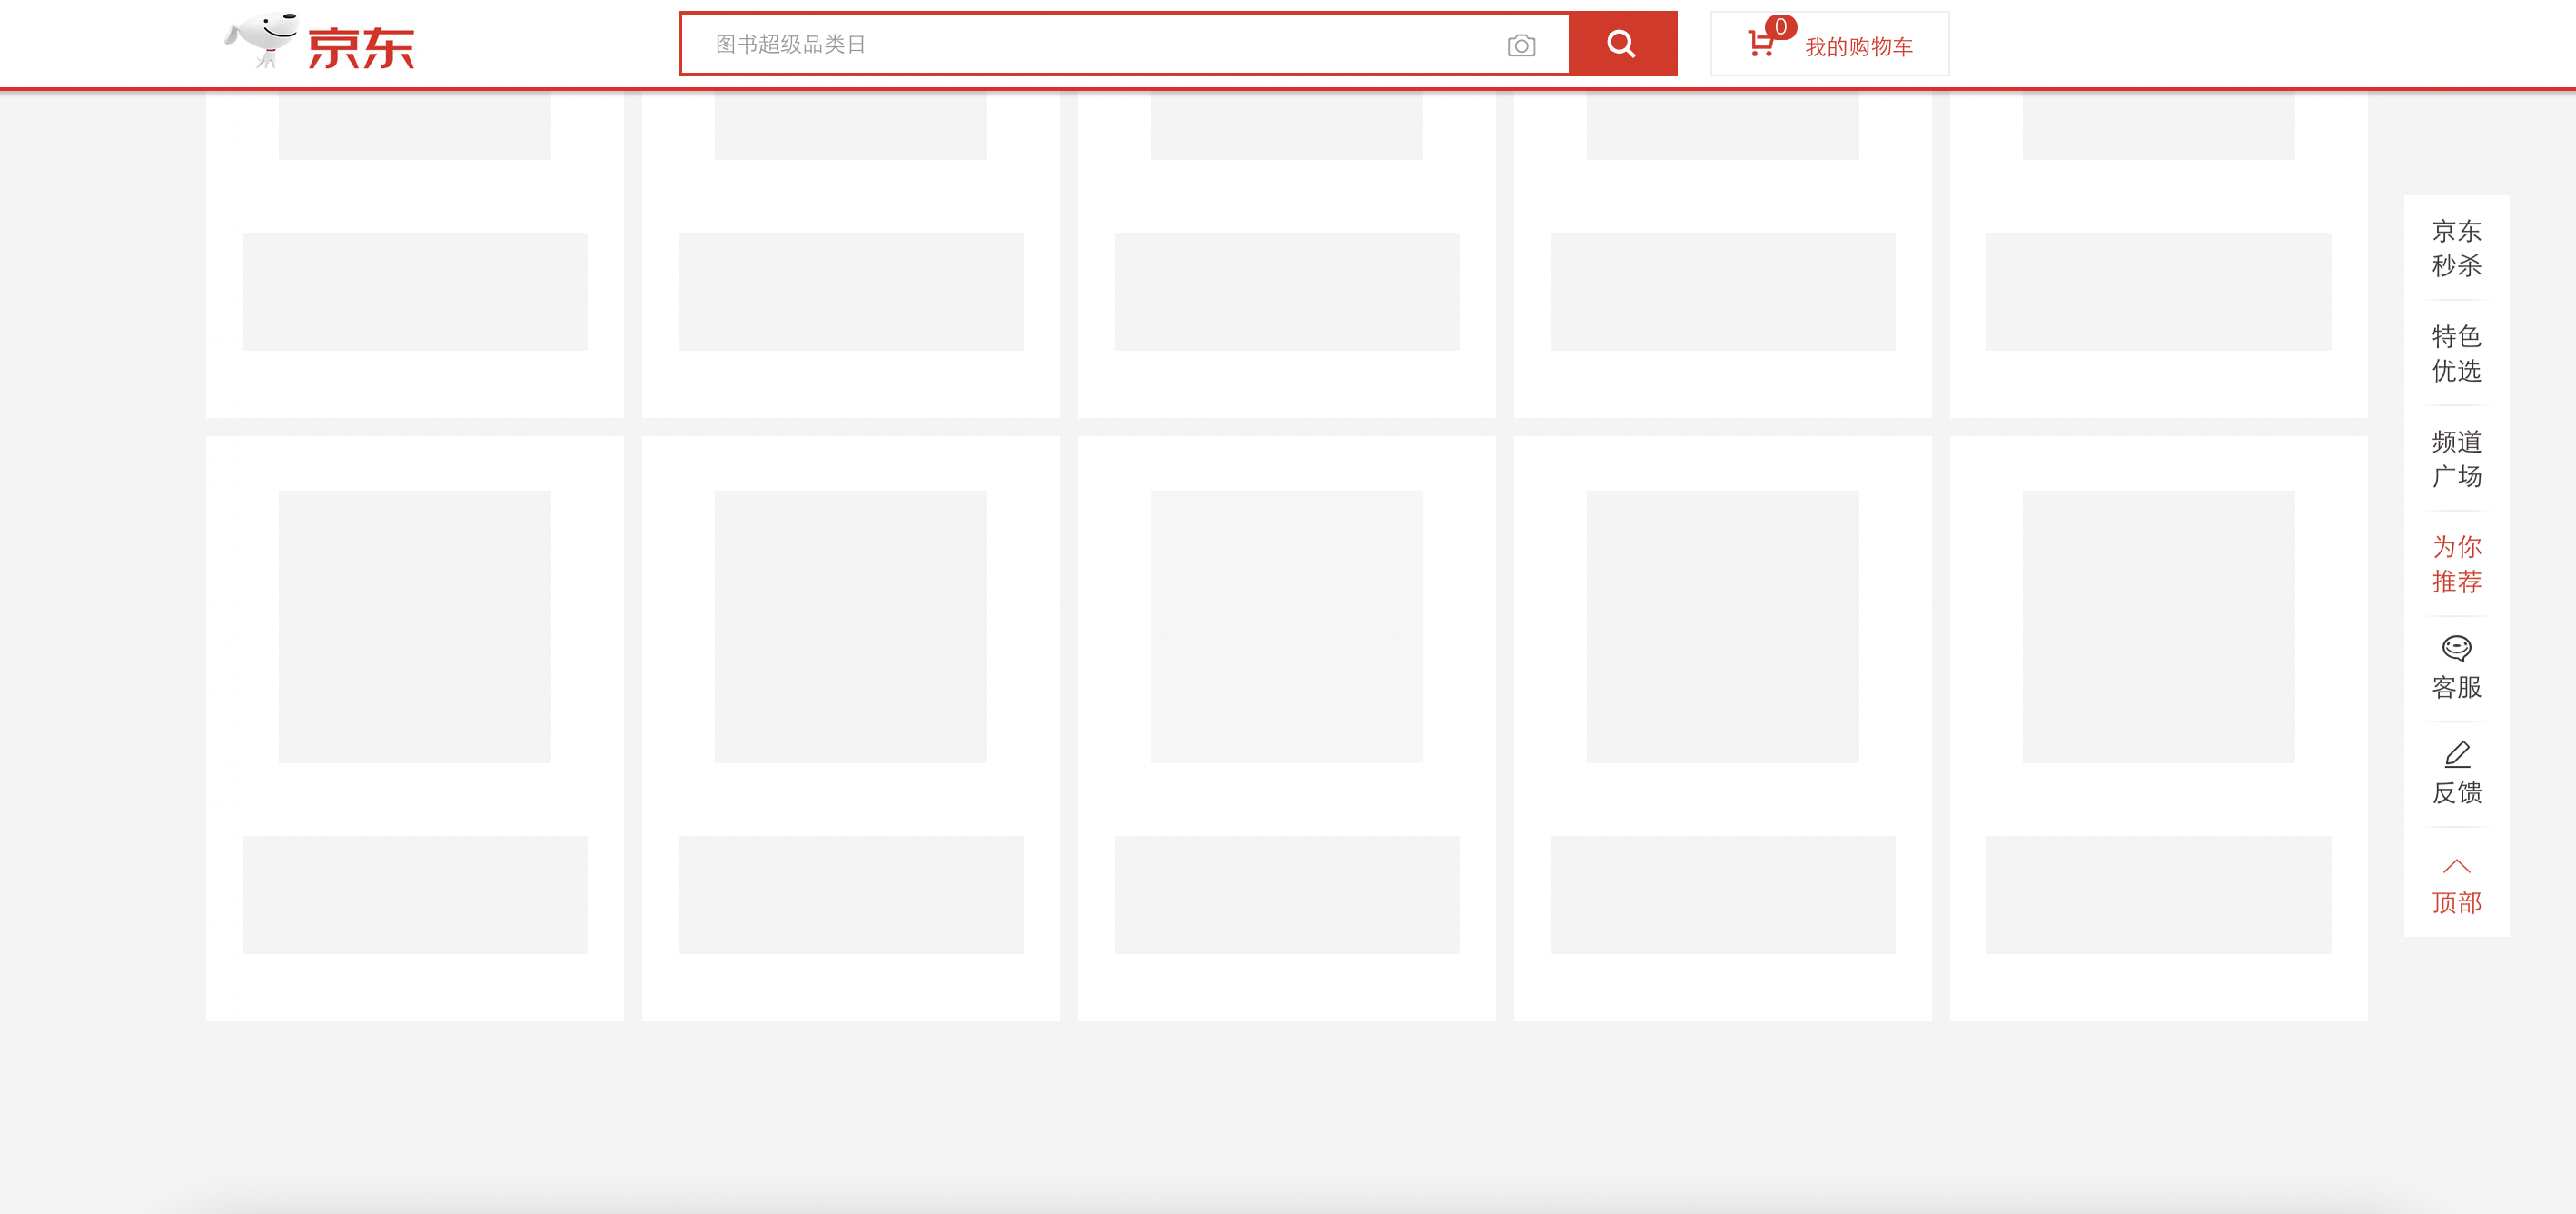Viewport: 2576px width, 1214px height.
Task: Open last product card, second row
Action: coord(2158,727)
